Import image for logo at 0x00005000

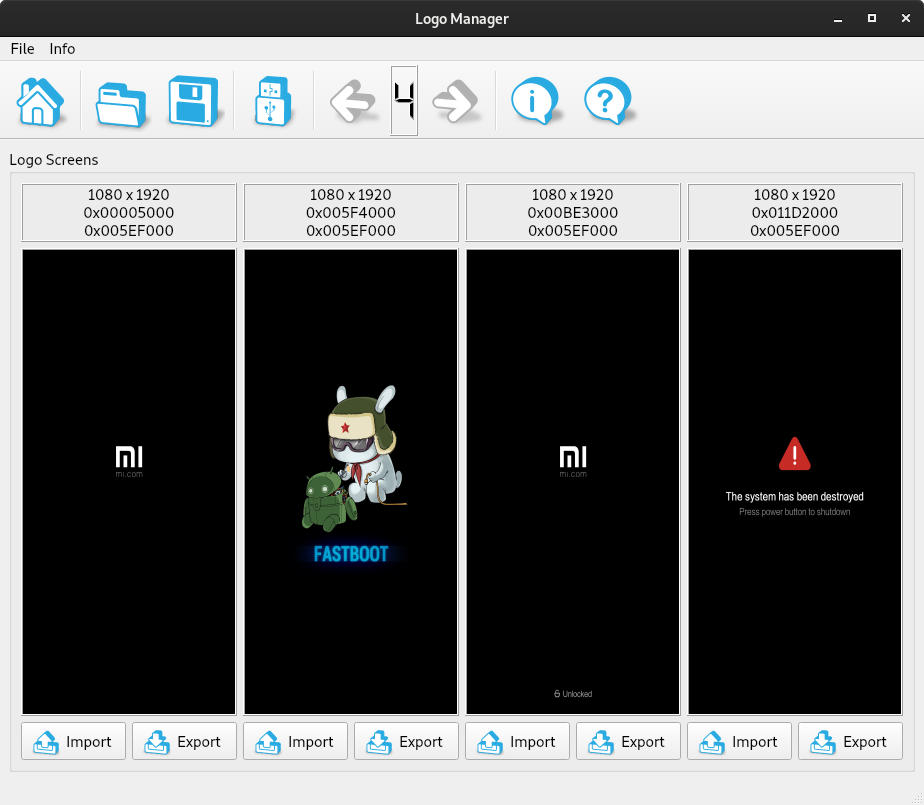coord(74,741)
